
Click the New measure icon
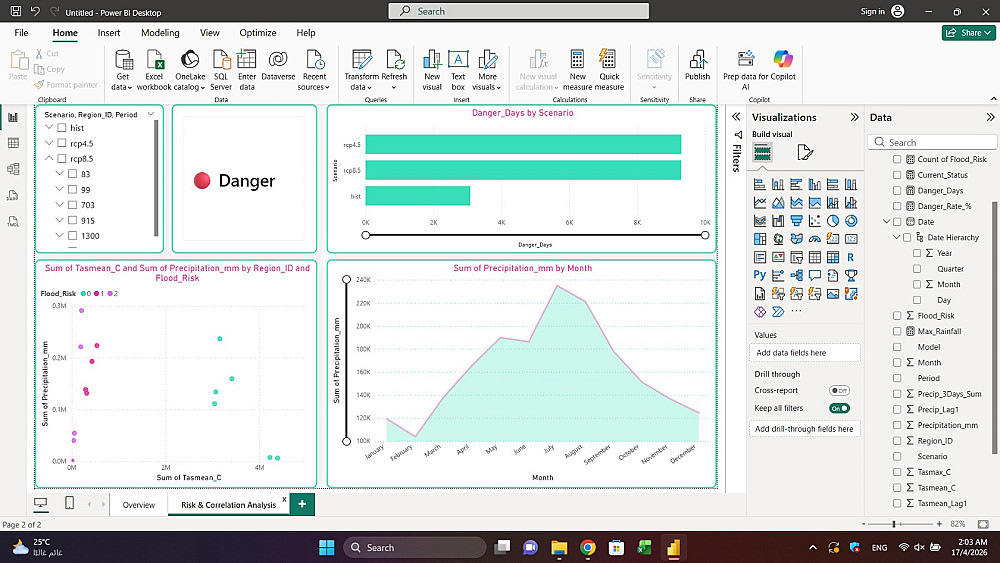point(577,60)
